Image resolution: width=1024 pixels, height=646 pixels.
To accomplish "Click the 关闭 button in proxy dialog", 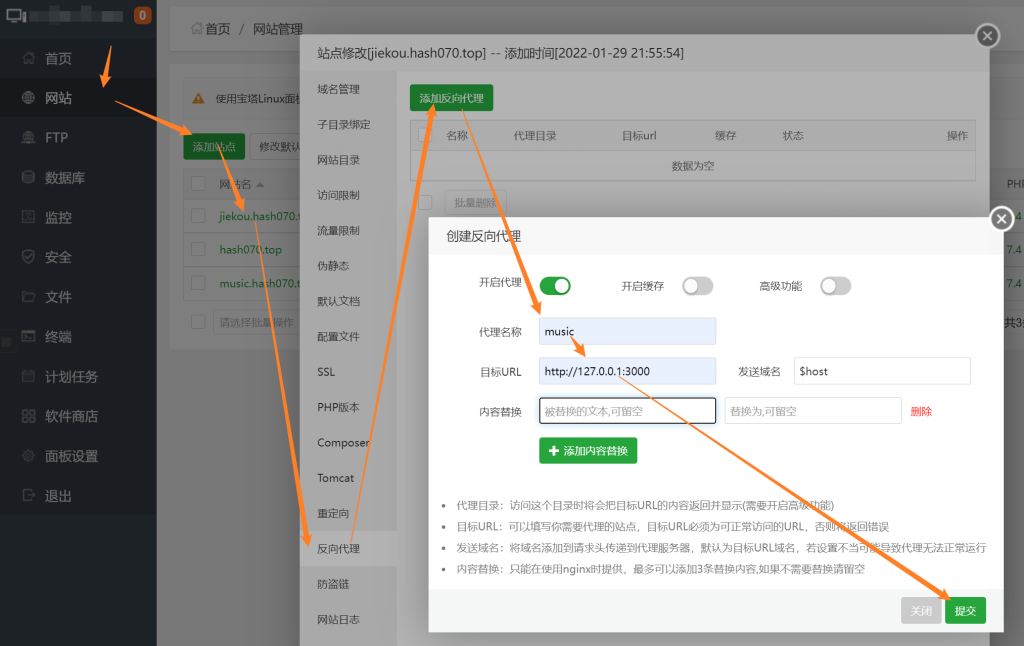I will pos(921,611).
